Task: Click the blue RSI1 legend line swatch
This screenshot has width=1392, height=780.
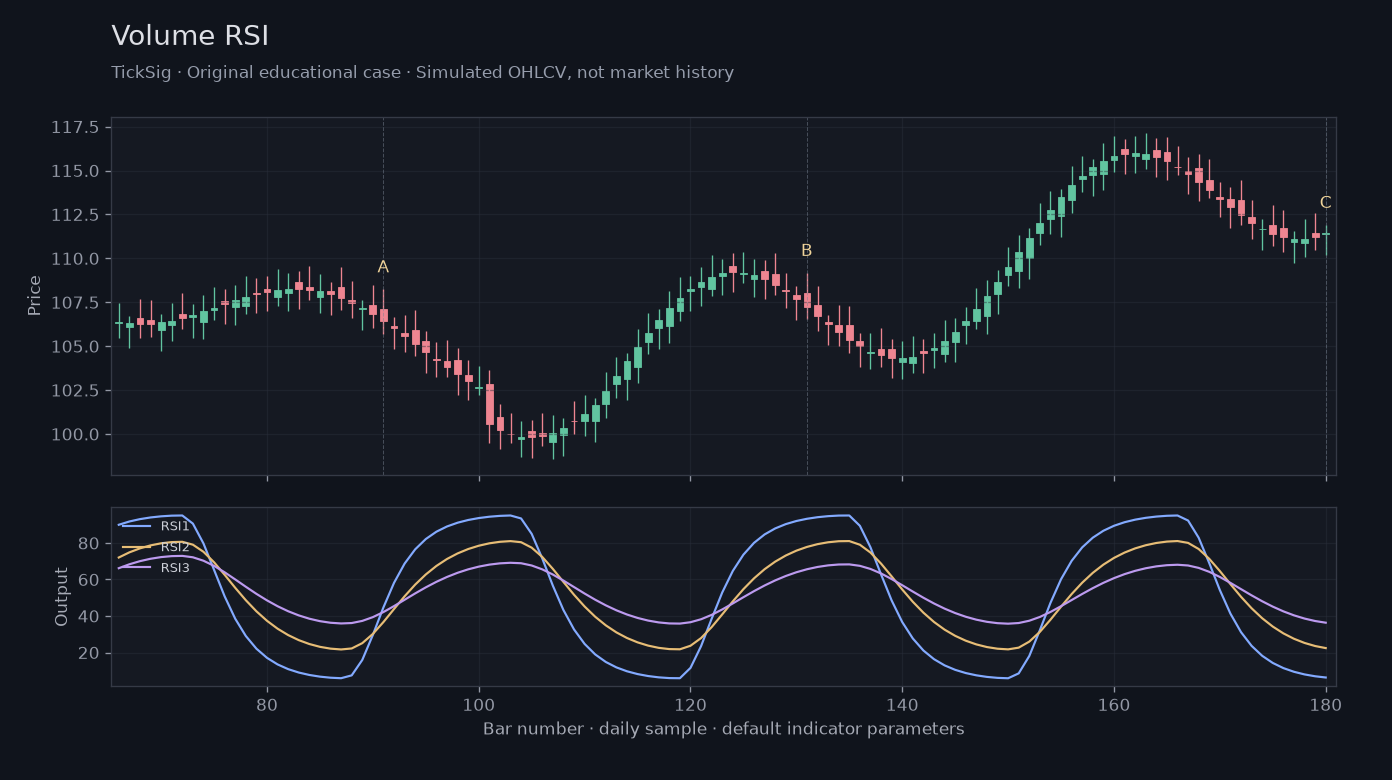Action: 136,526
